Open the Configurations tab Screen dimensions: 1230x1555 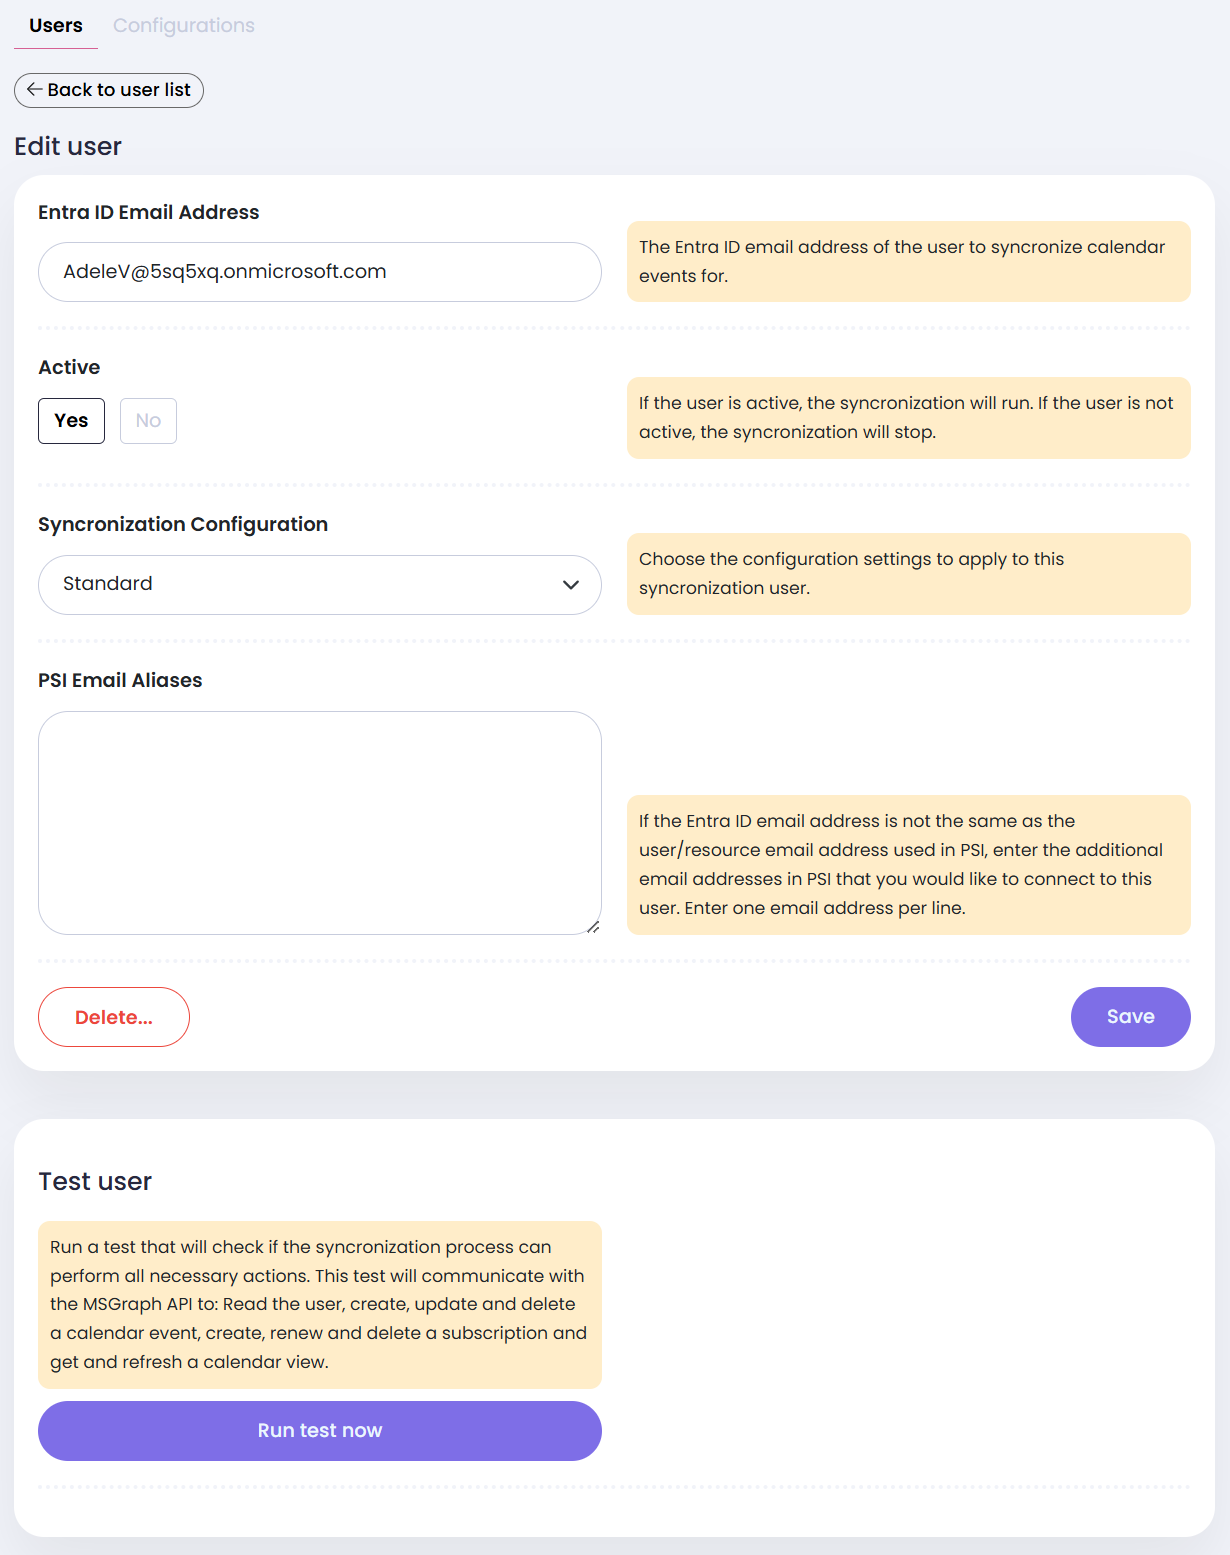click(x=184, y=26)
